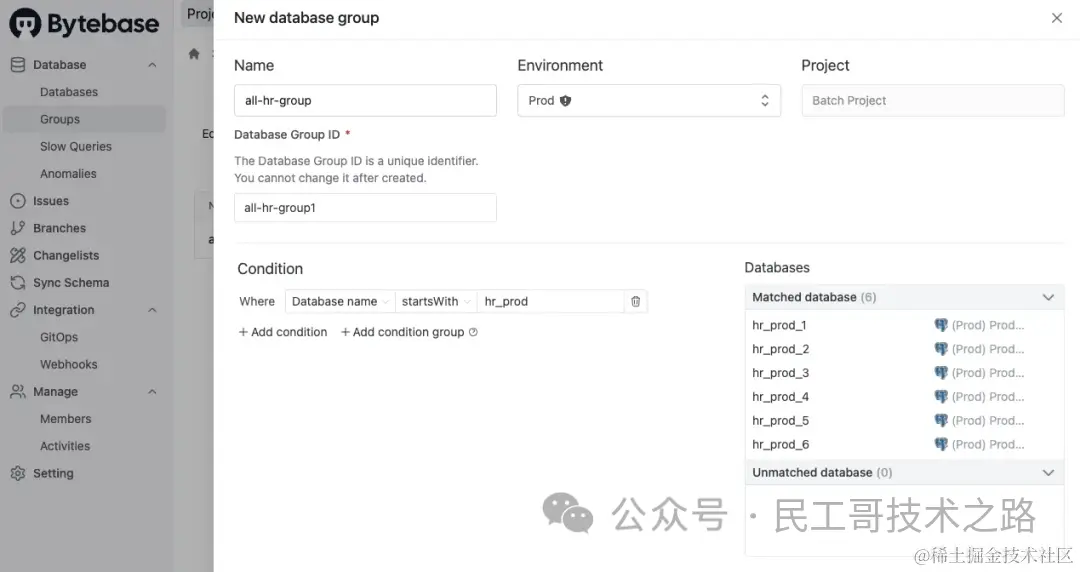Click the trash icon to delete the condition
1080x572 pixels.
(635, 301)
